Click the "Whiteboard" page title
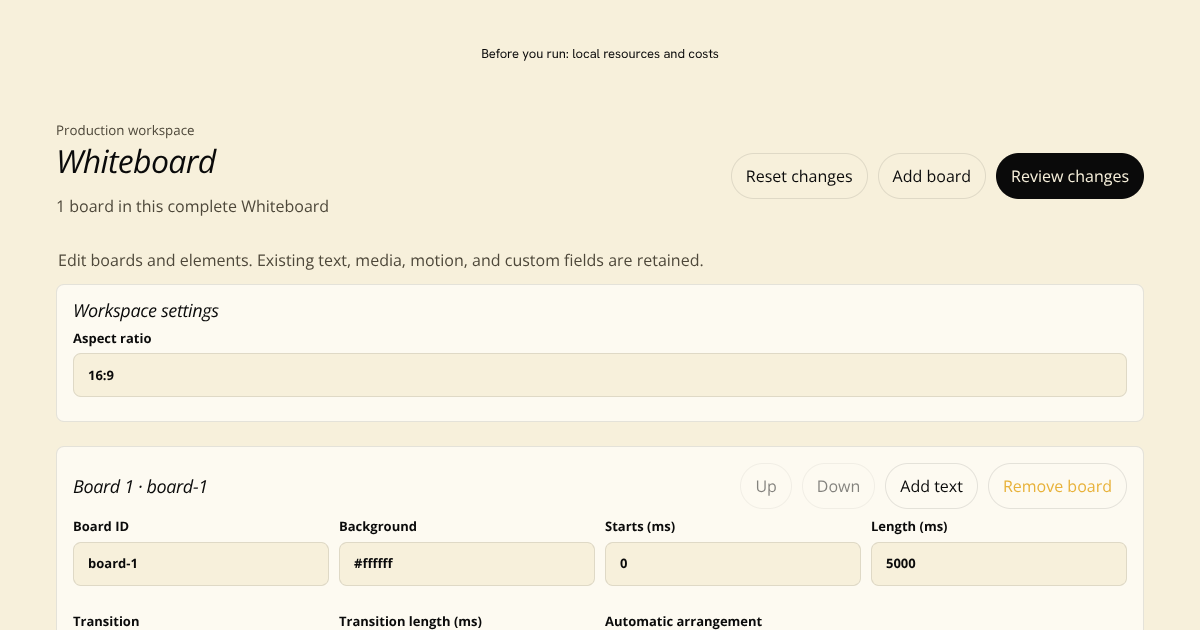This screenshot has height=630, width=1200. [136, 162]
